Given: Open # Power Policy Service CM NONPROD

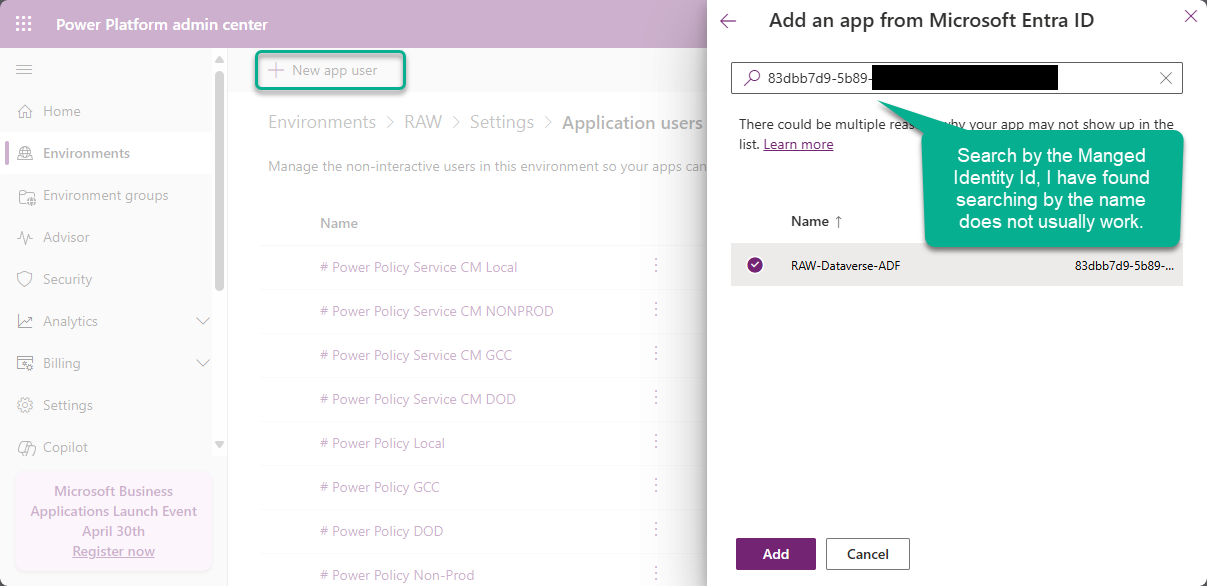Looking at the screenshot, I should point(437,311).
